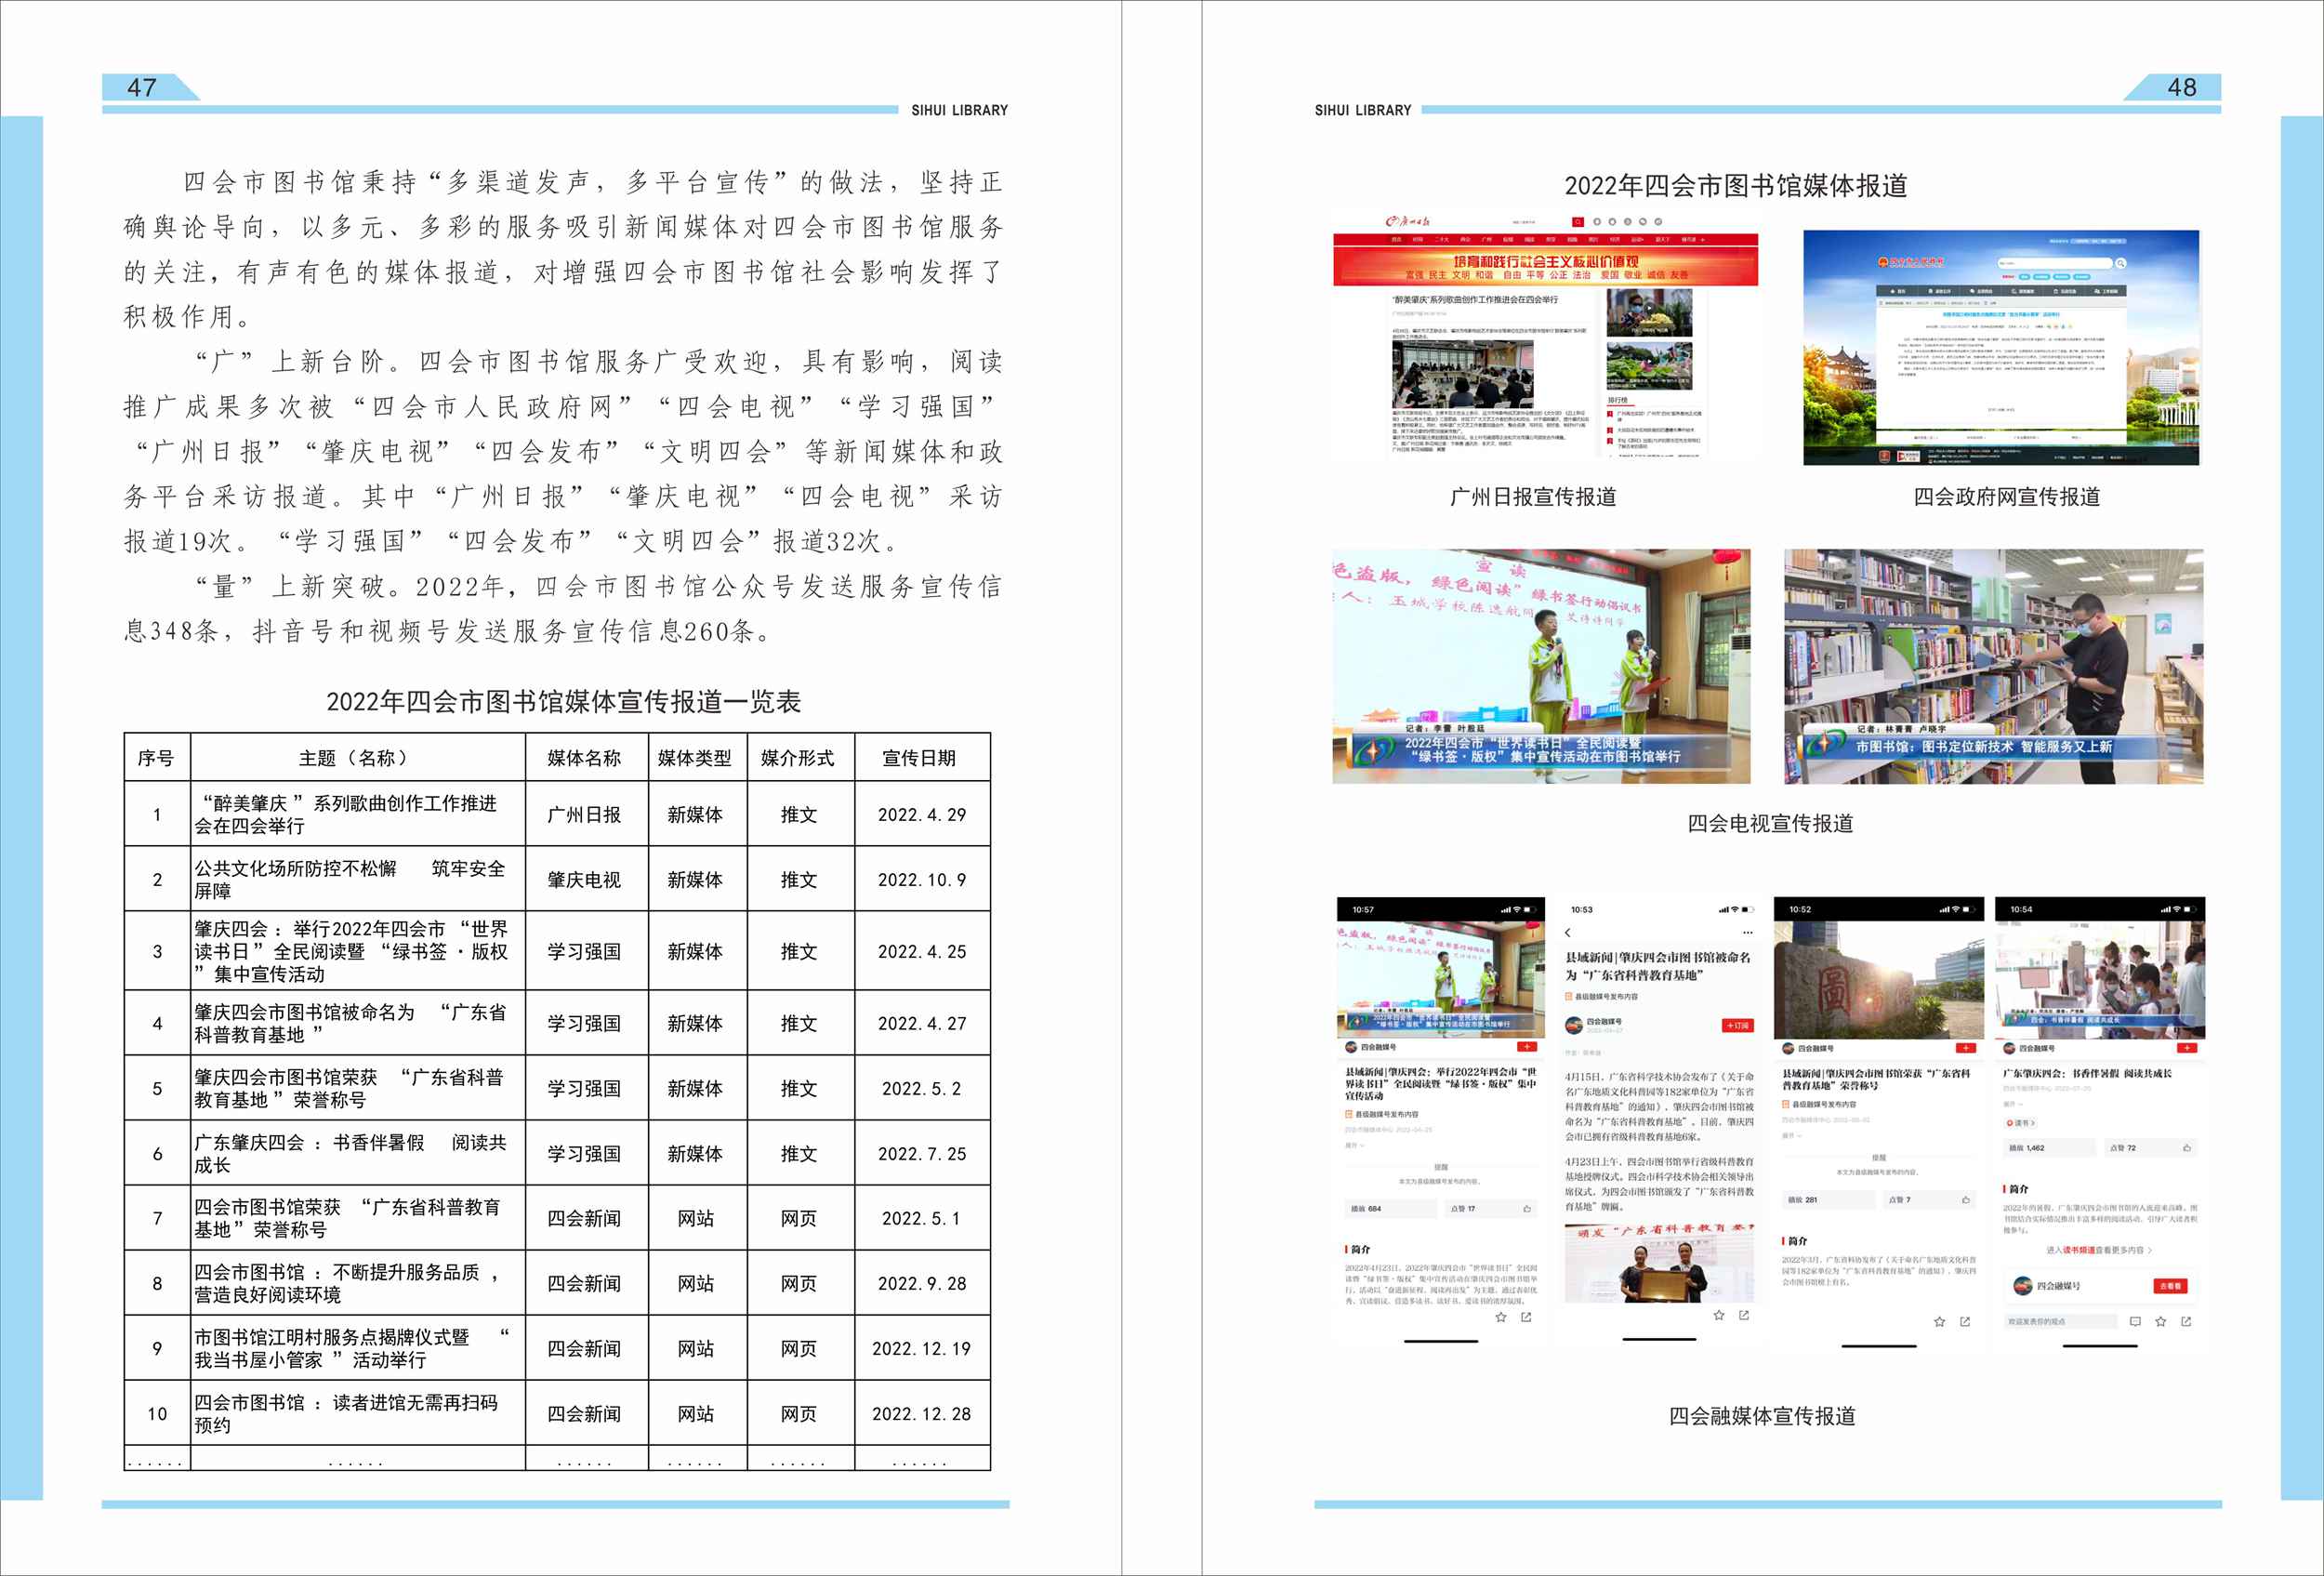2324x1576 pixels.
Task: Click the caption 广州日报宣传报道
Action: coord(1533,497)
